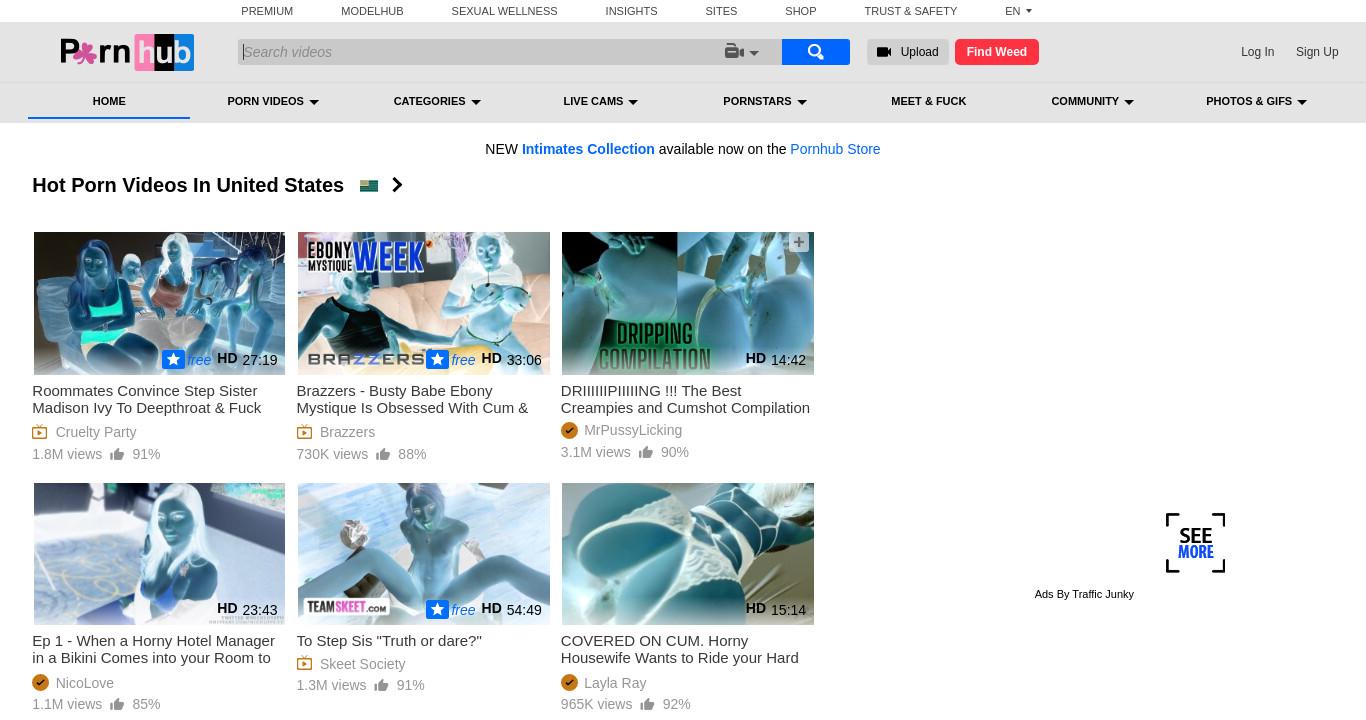Click the Ads By Traffic Junky text
Viewport: 1366px width, 720px height.
1084,594
